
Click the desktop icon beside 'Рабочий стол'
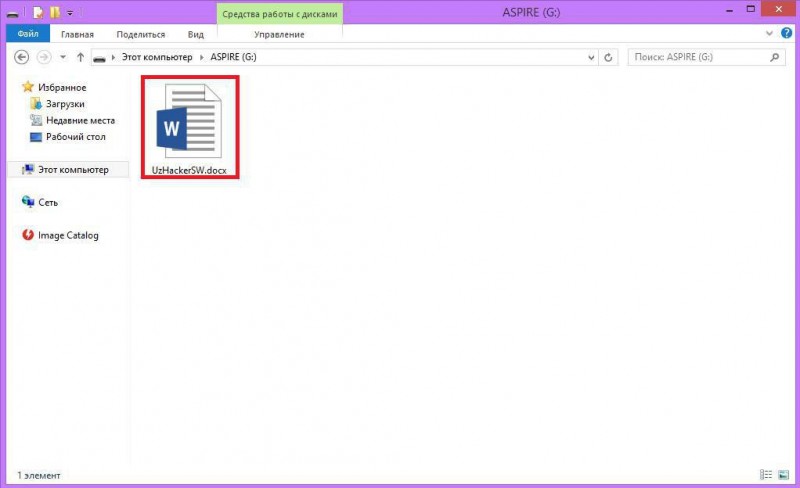tap(36, 137)
